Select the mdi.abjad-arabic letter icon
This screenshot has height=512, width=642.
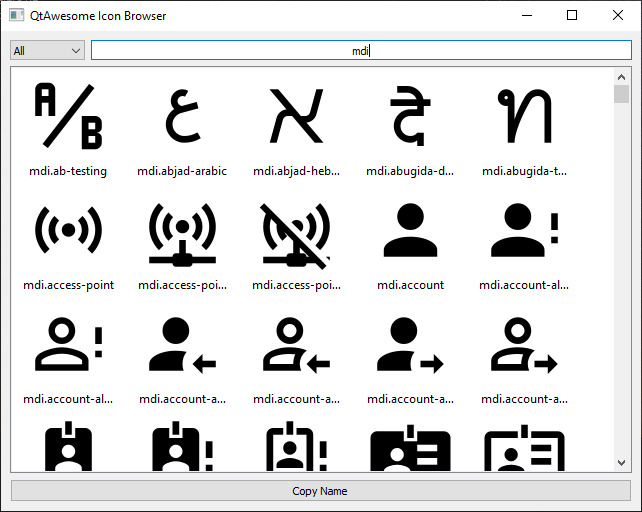[x=183, y=116]
